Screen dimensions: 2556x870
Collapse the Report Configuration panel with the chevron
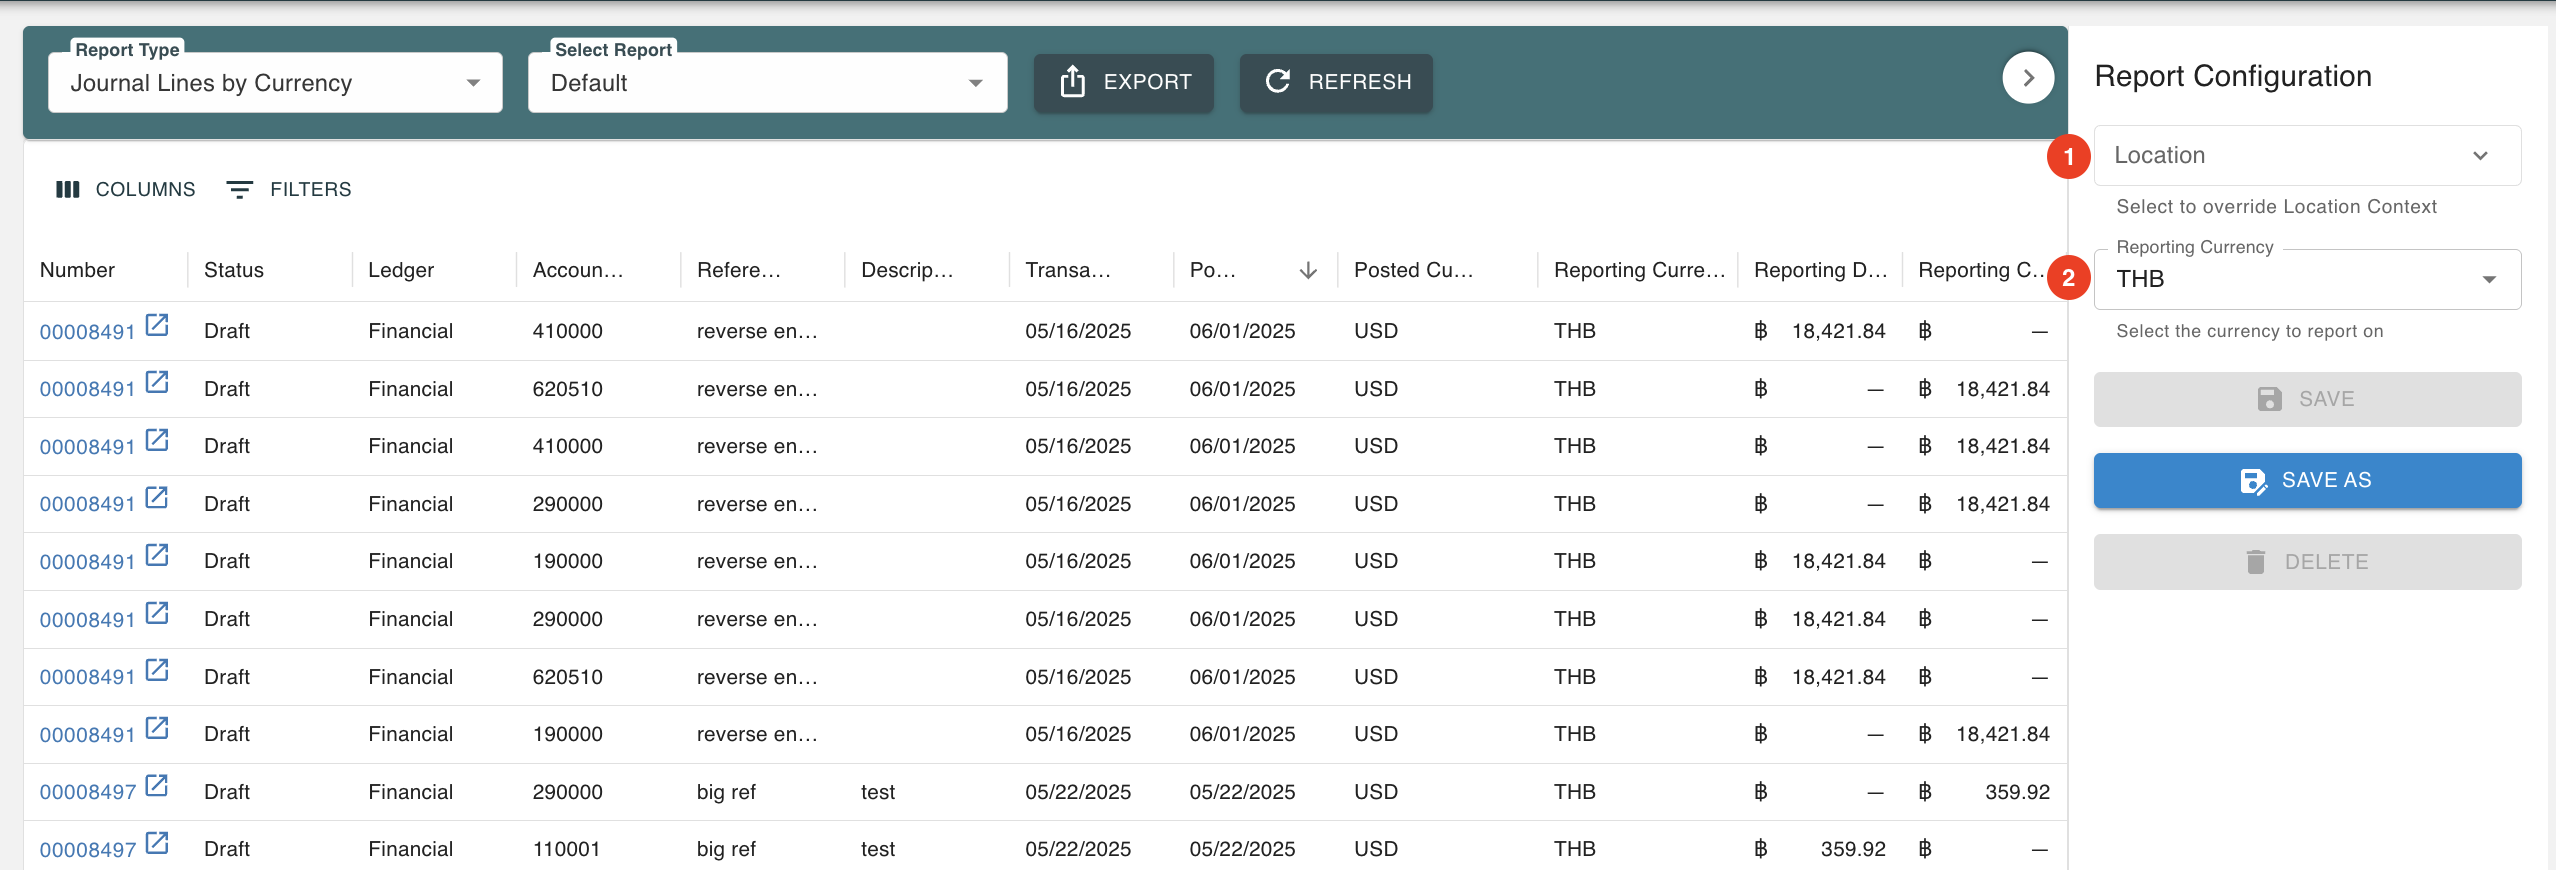click(x=2028, y=78)
